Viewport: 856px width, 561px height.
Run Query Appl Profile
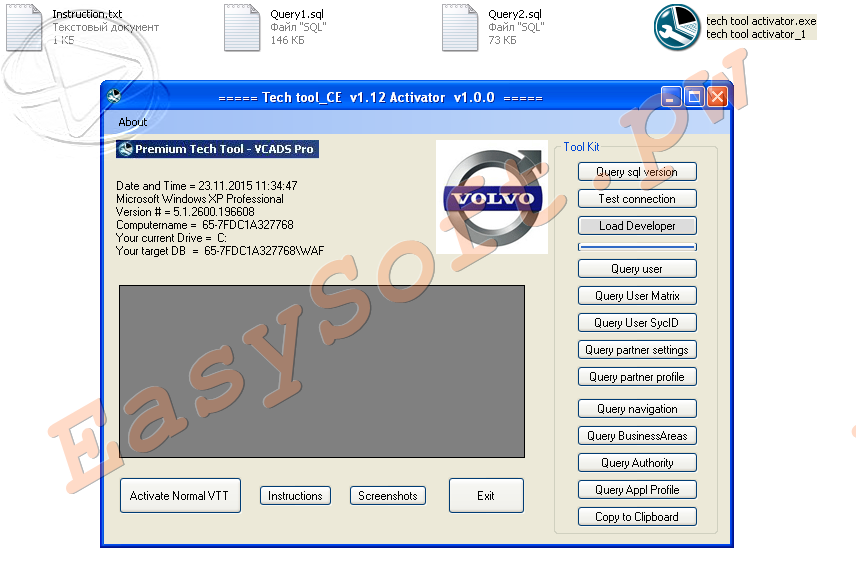click(637, 490)
